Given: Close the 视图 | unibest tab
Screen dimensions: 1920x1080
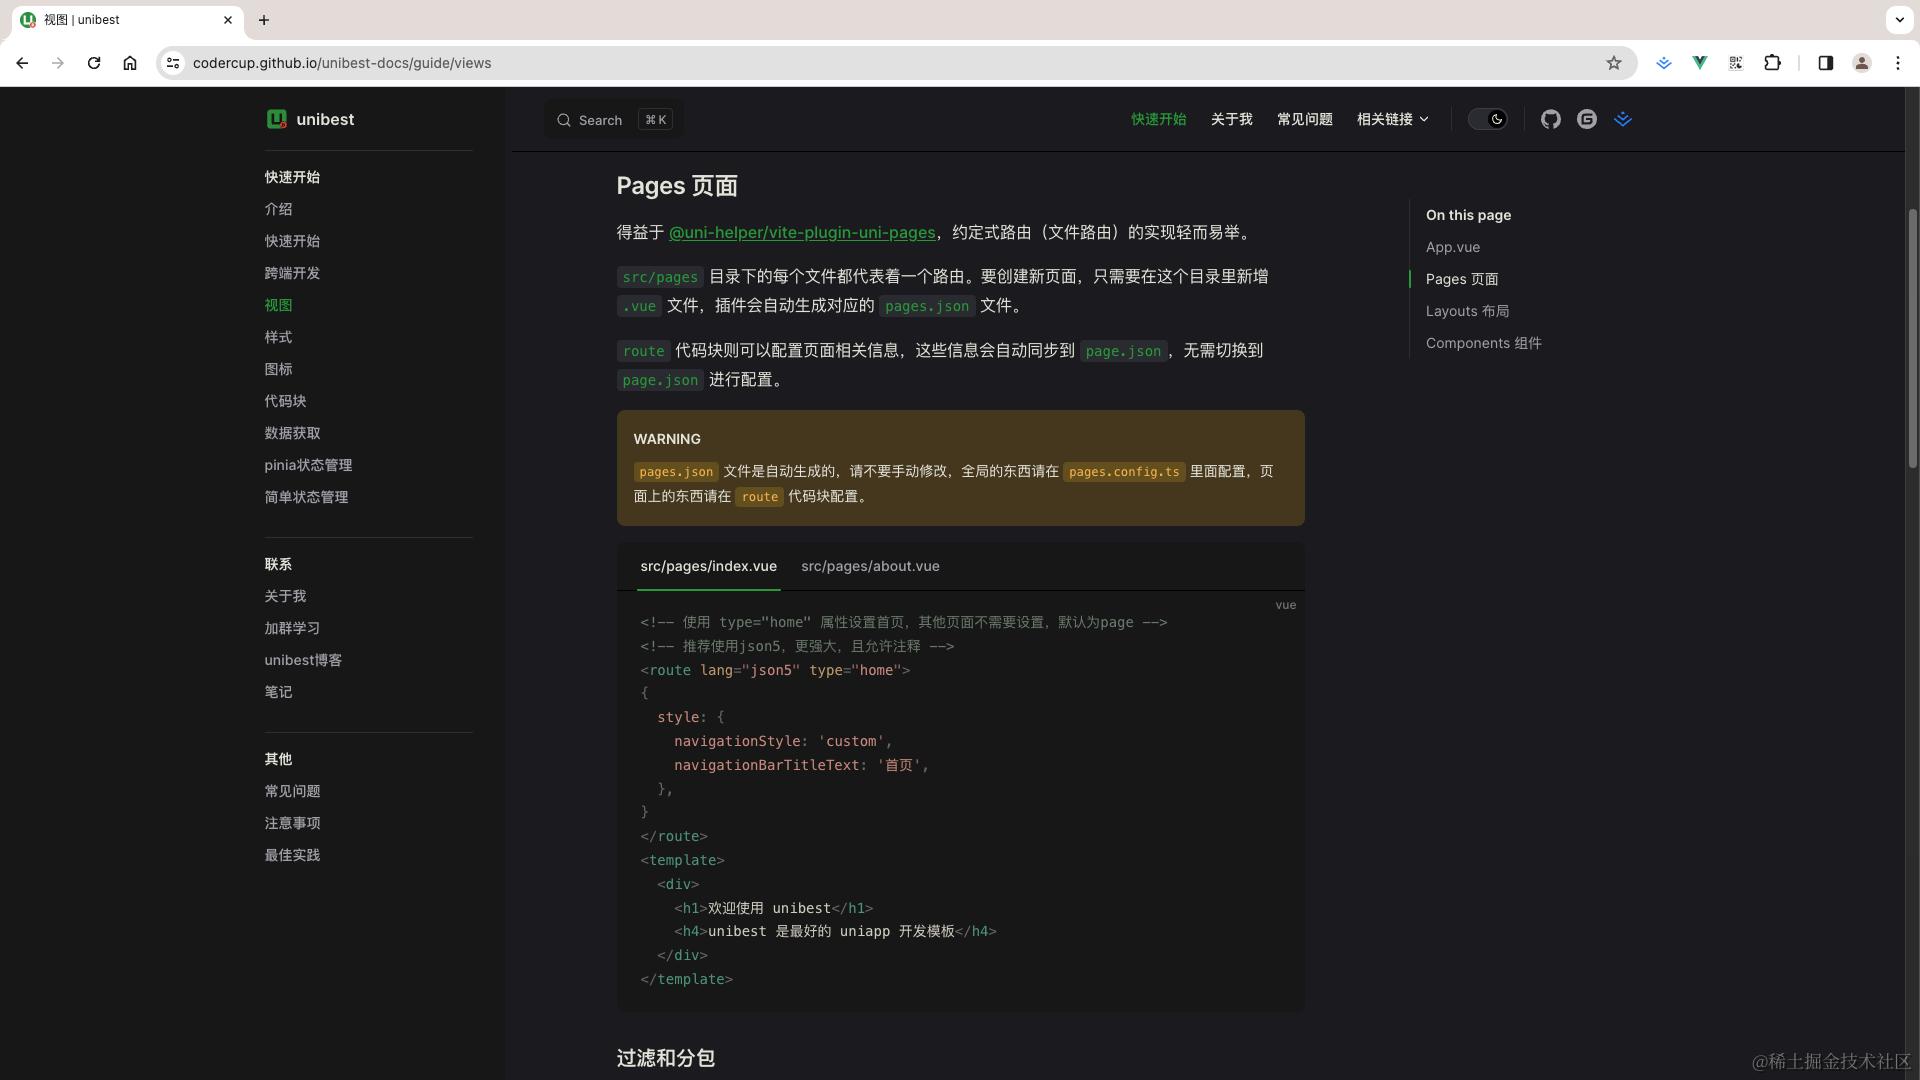Looking at the screenshot, I should click(x=228, y=20).
